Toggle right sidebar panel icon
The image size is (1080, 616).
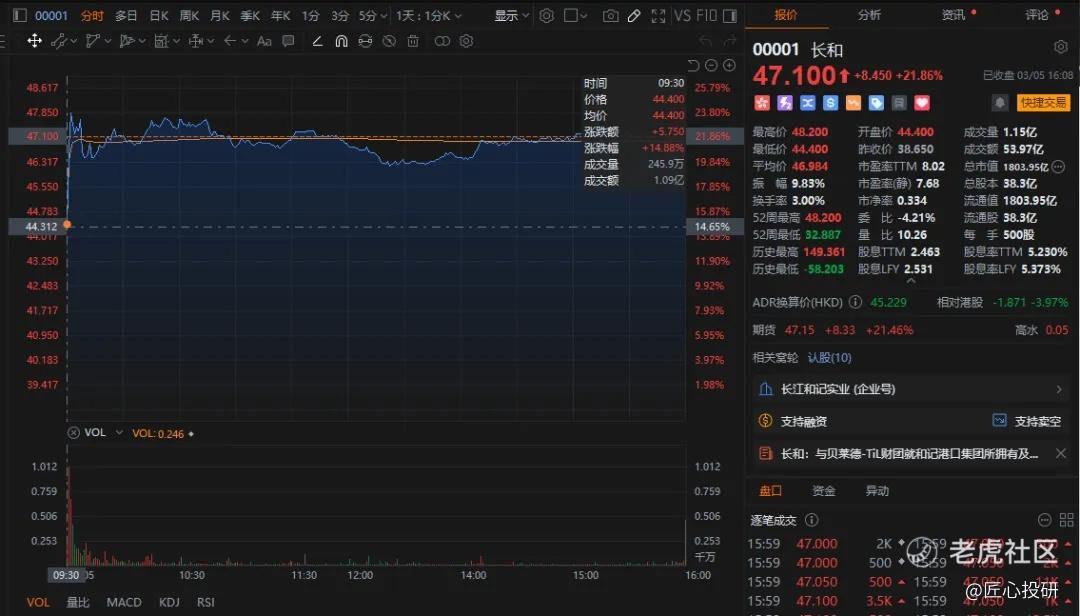pos(730,15)
